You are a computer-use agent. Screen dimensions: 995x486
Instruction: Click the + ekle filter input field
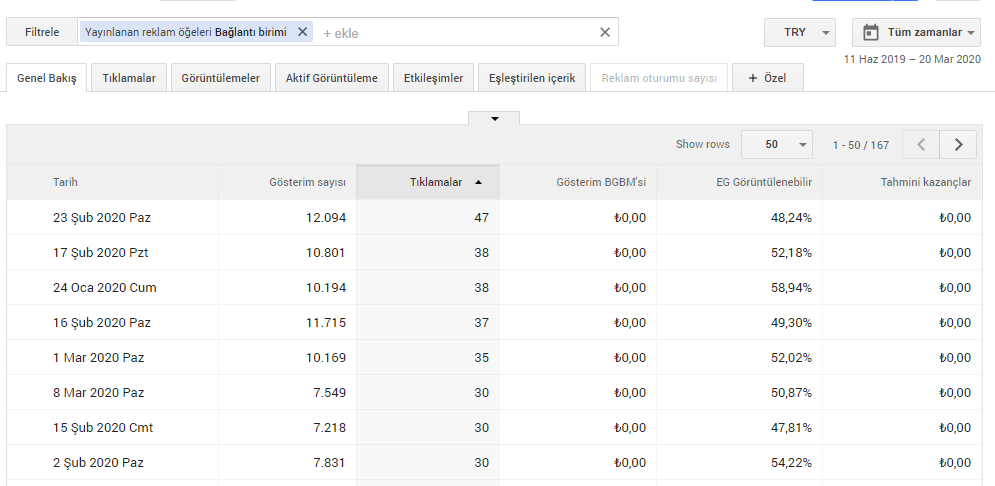pyautogui.click(x=450, y=32)
